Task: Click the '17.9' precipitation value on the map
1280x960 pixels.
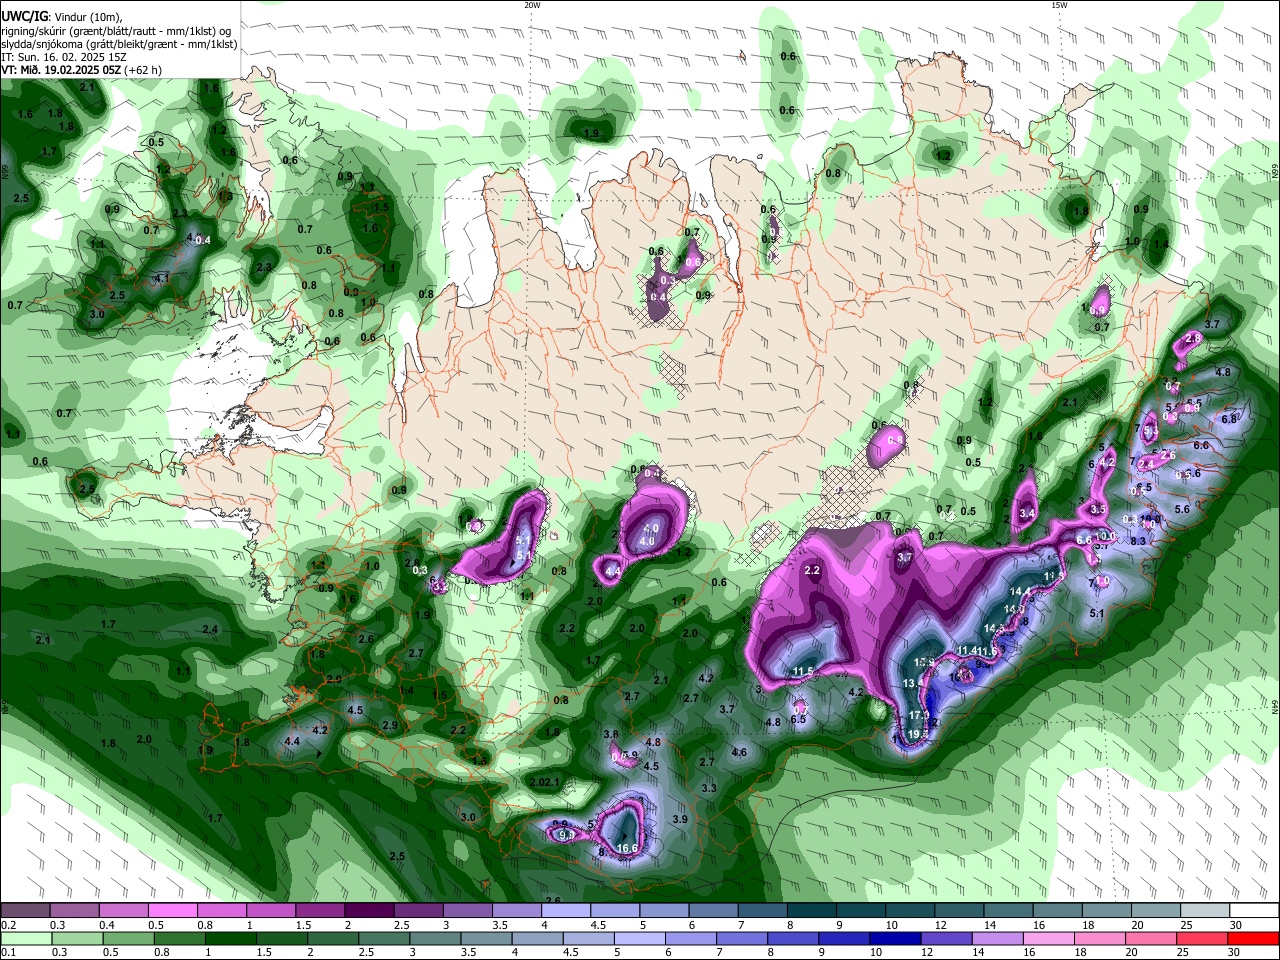Action: [919, 715]
